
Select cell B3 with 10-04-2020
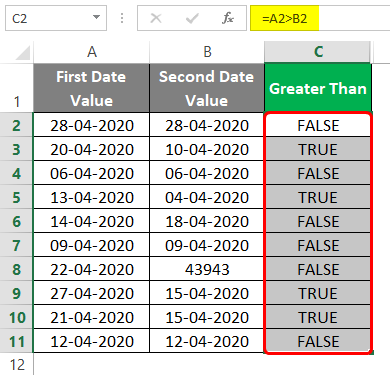pyautogui.click(x=207, y=149)
